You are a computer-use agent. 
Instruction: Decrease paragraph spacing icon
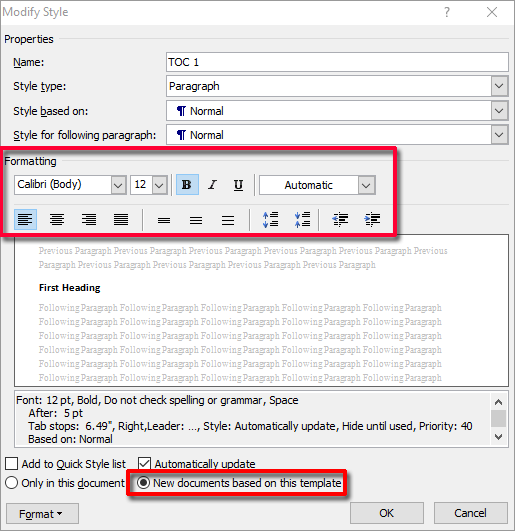tap(302, 219)
